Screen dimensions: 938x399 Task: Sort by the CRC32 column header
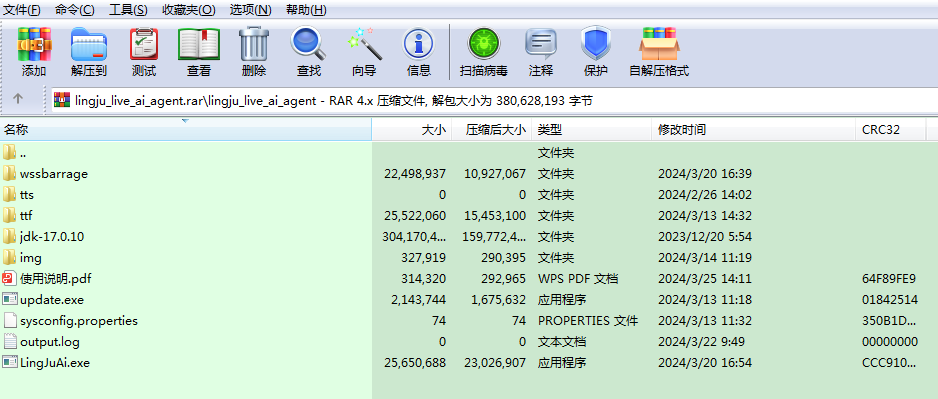[890, 129]
